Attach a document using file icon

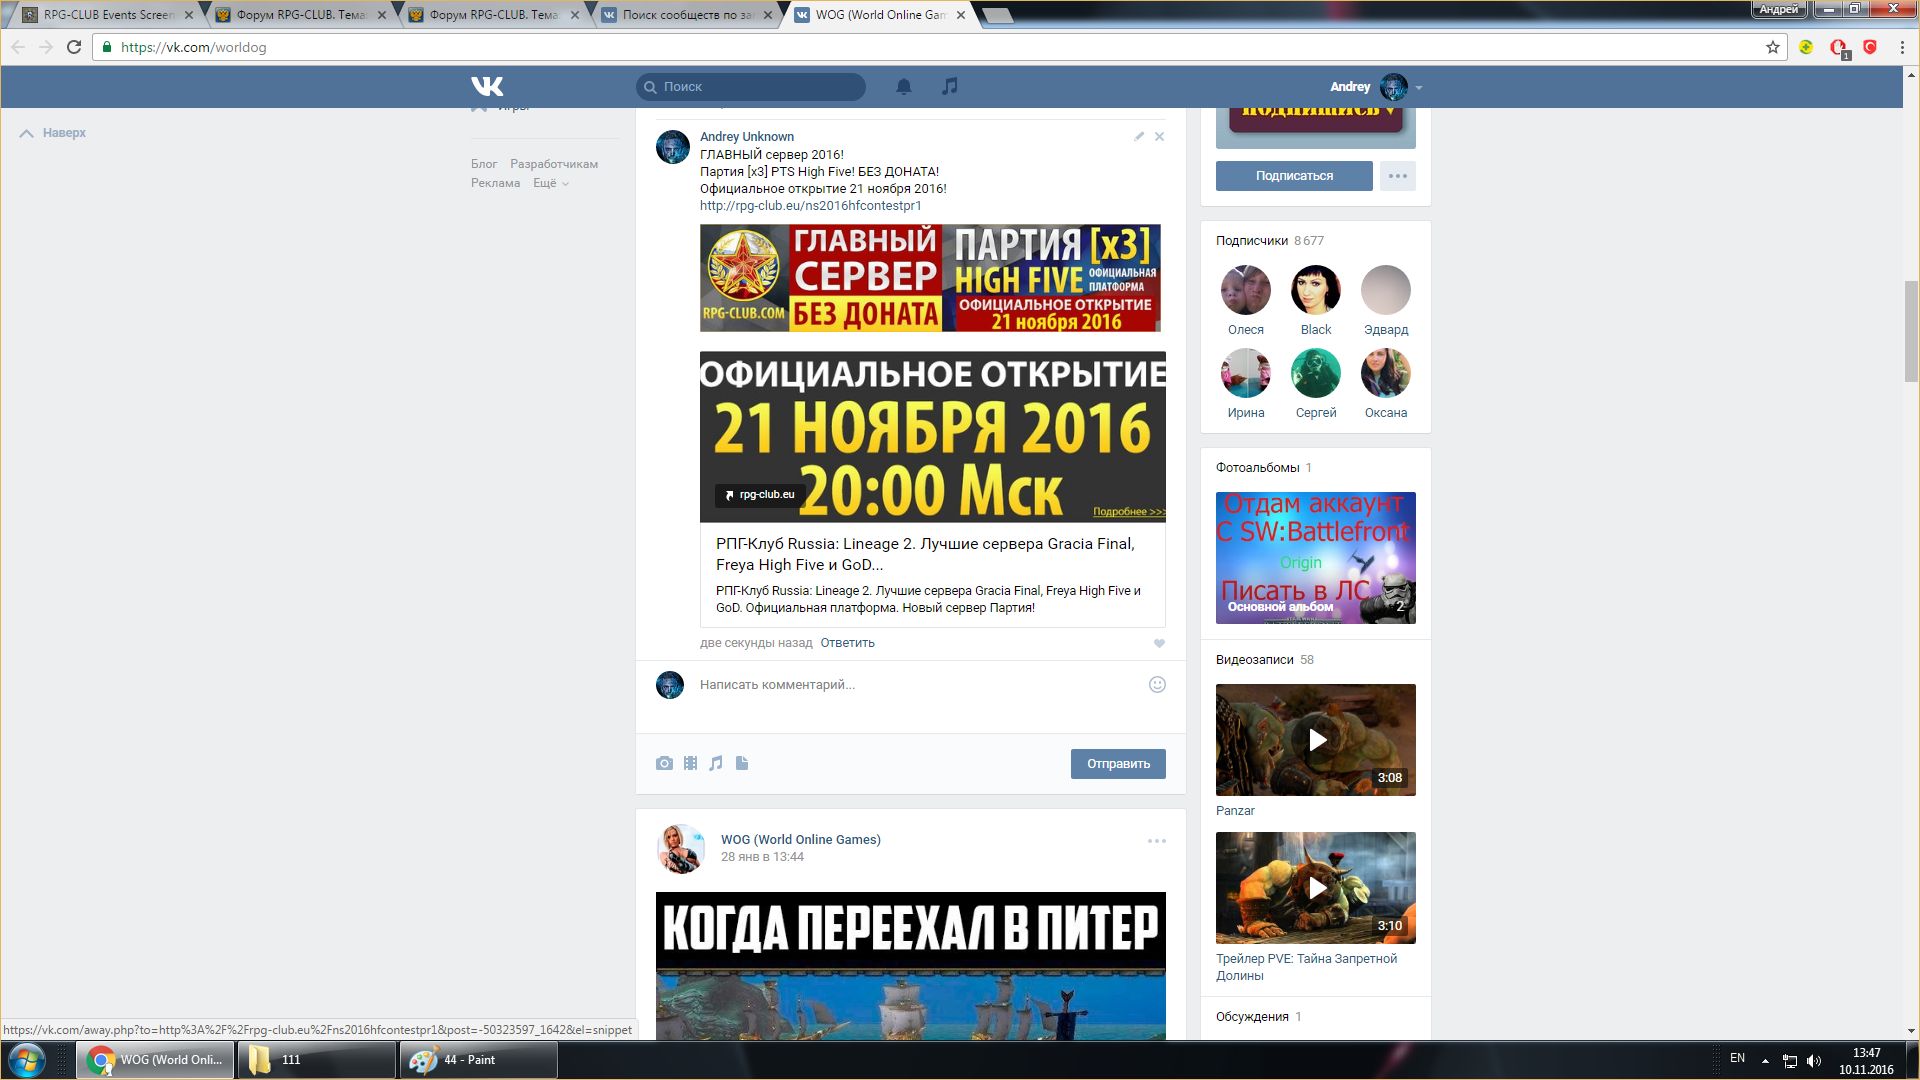(x=742, y=764)
